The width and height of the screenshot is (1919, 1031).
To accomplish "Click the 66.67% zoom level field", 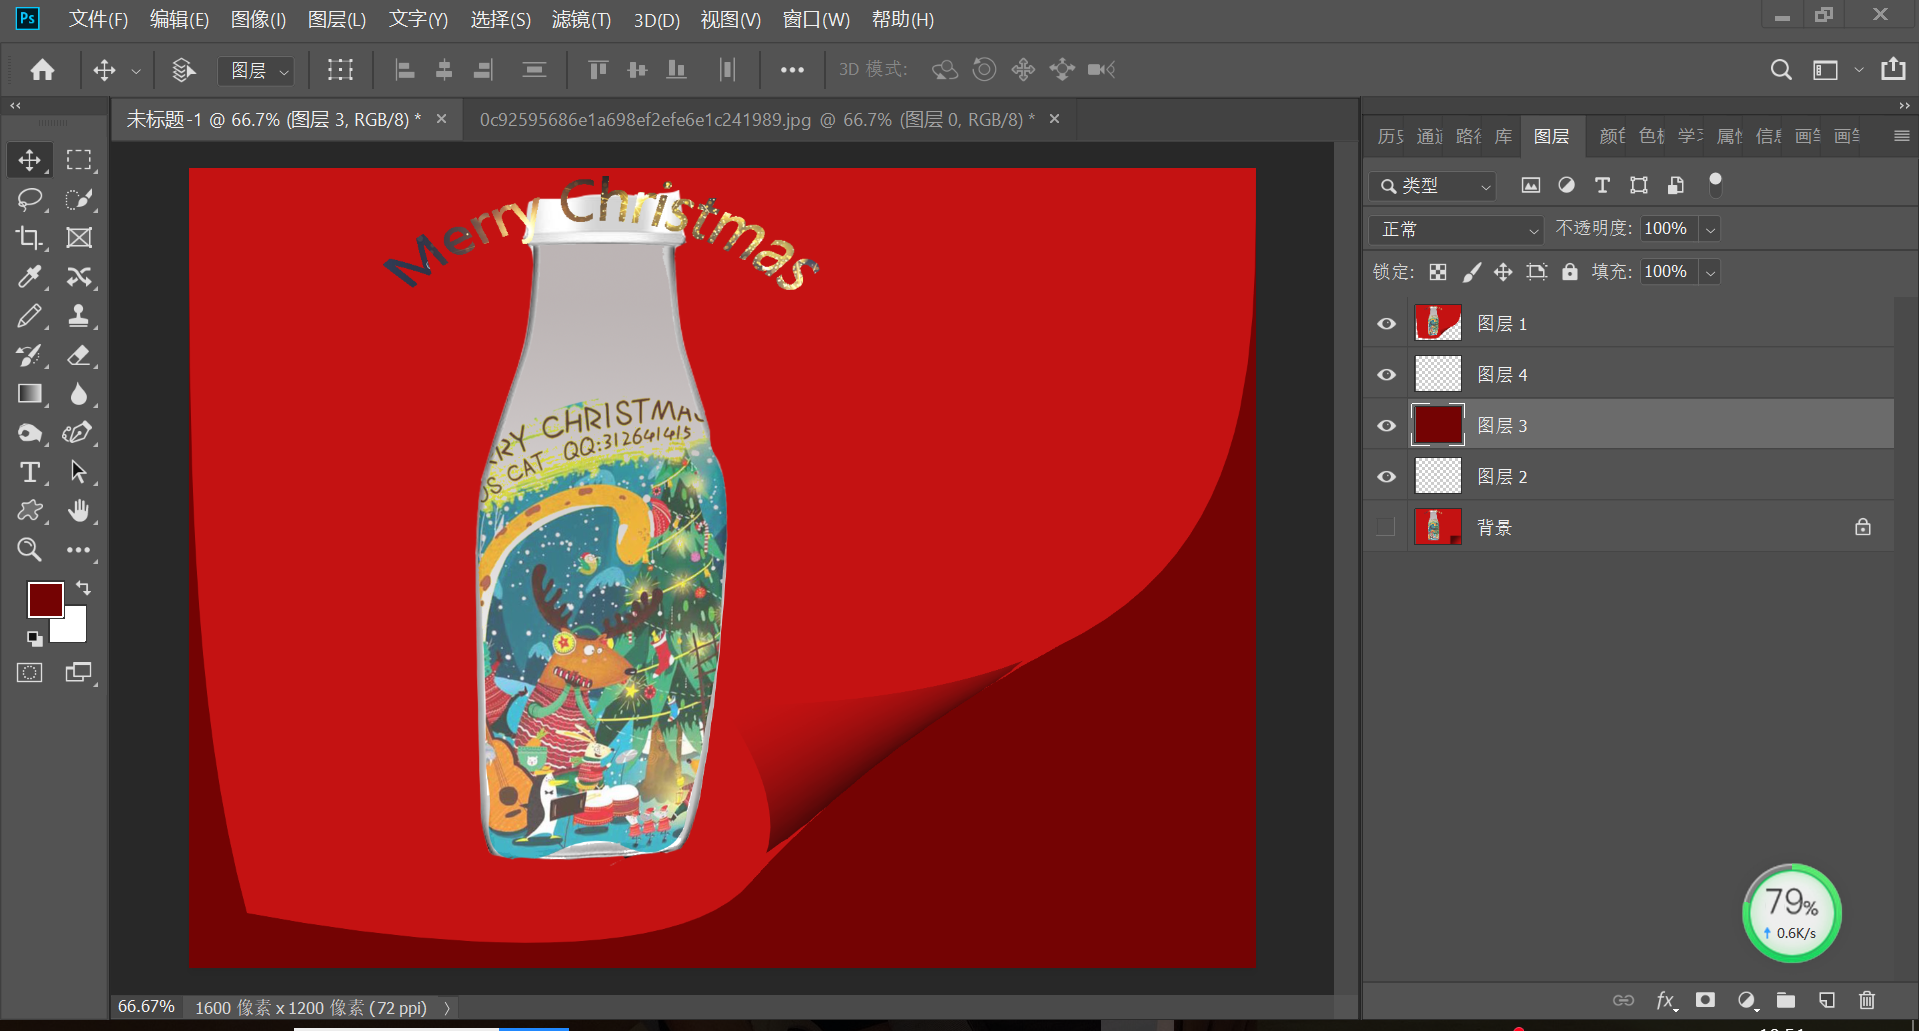I will point(146,1007).
